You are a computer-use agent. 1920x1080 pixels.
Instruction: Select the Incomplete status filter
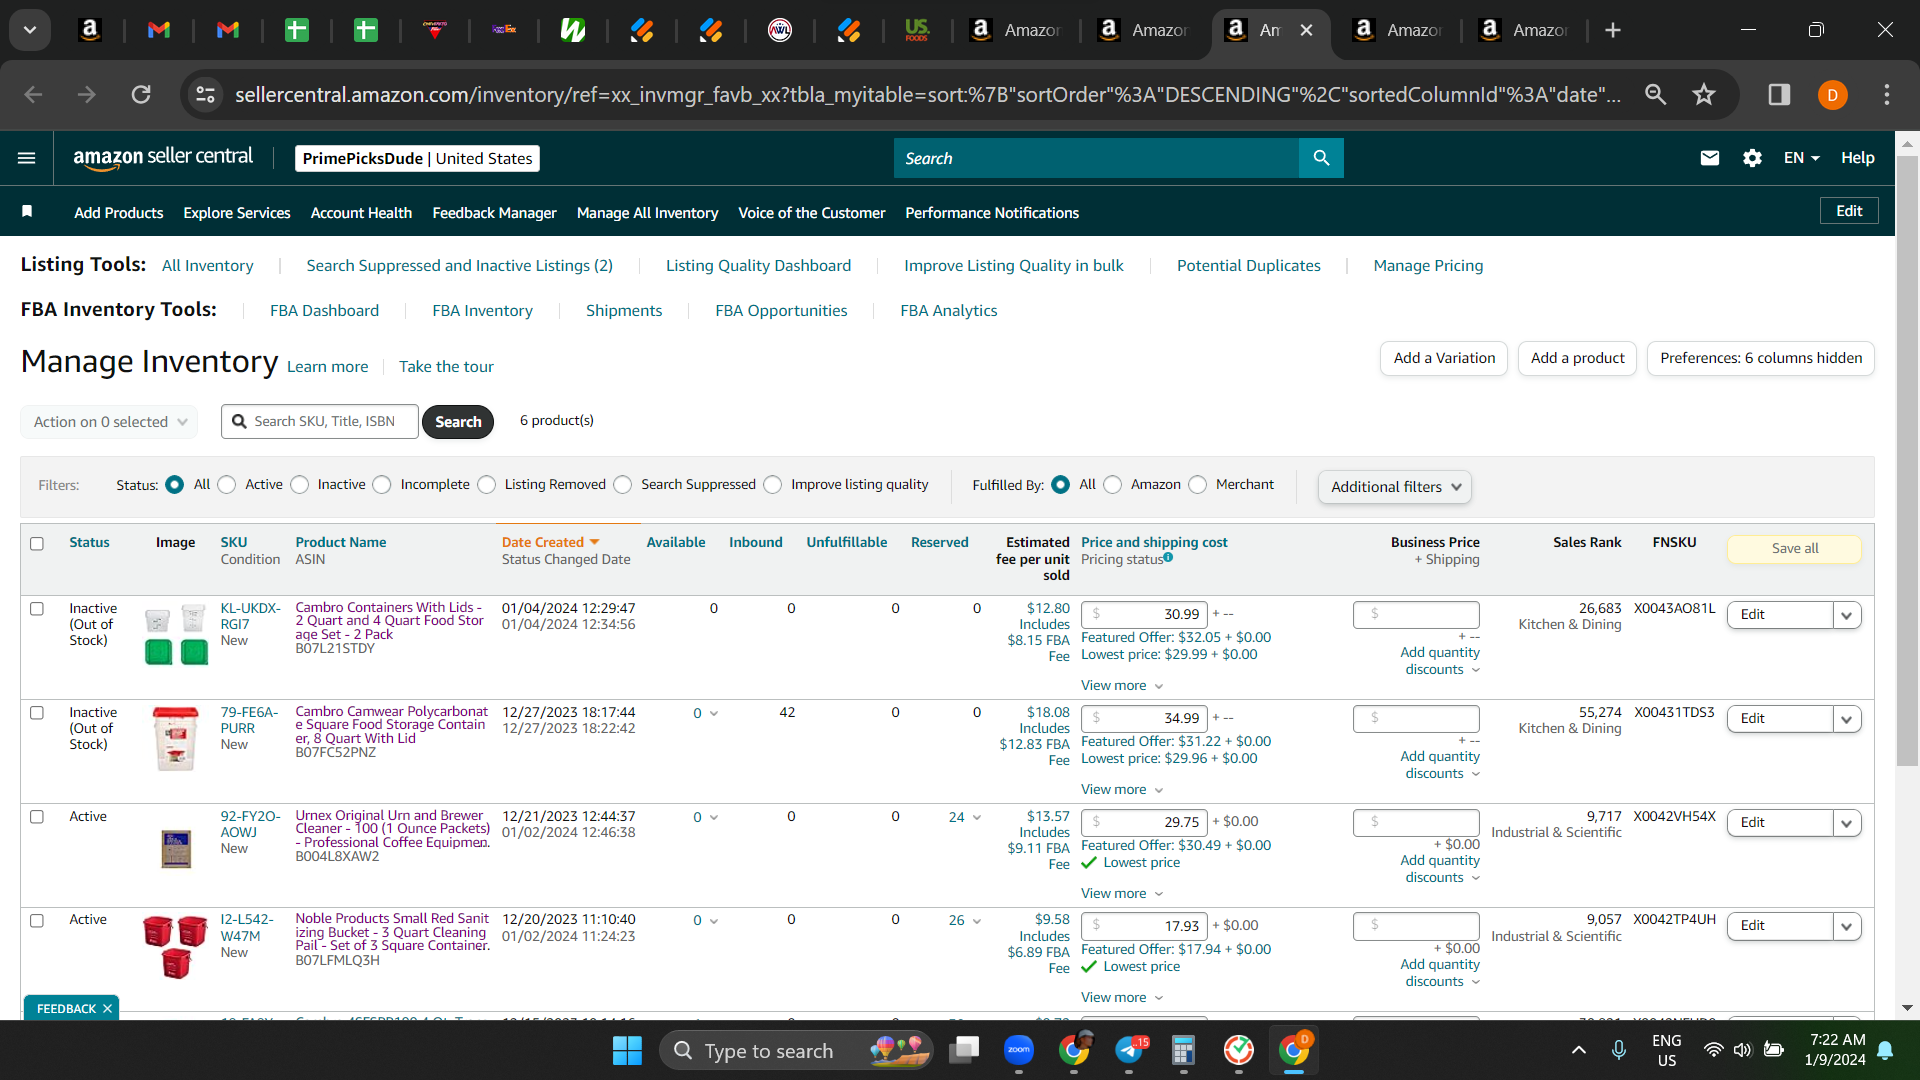click(382, 485)
